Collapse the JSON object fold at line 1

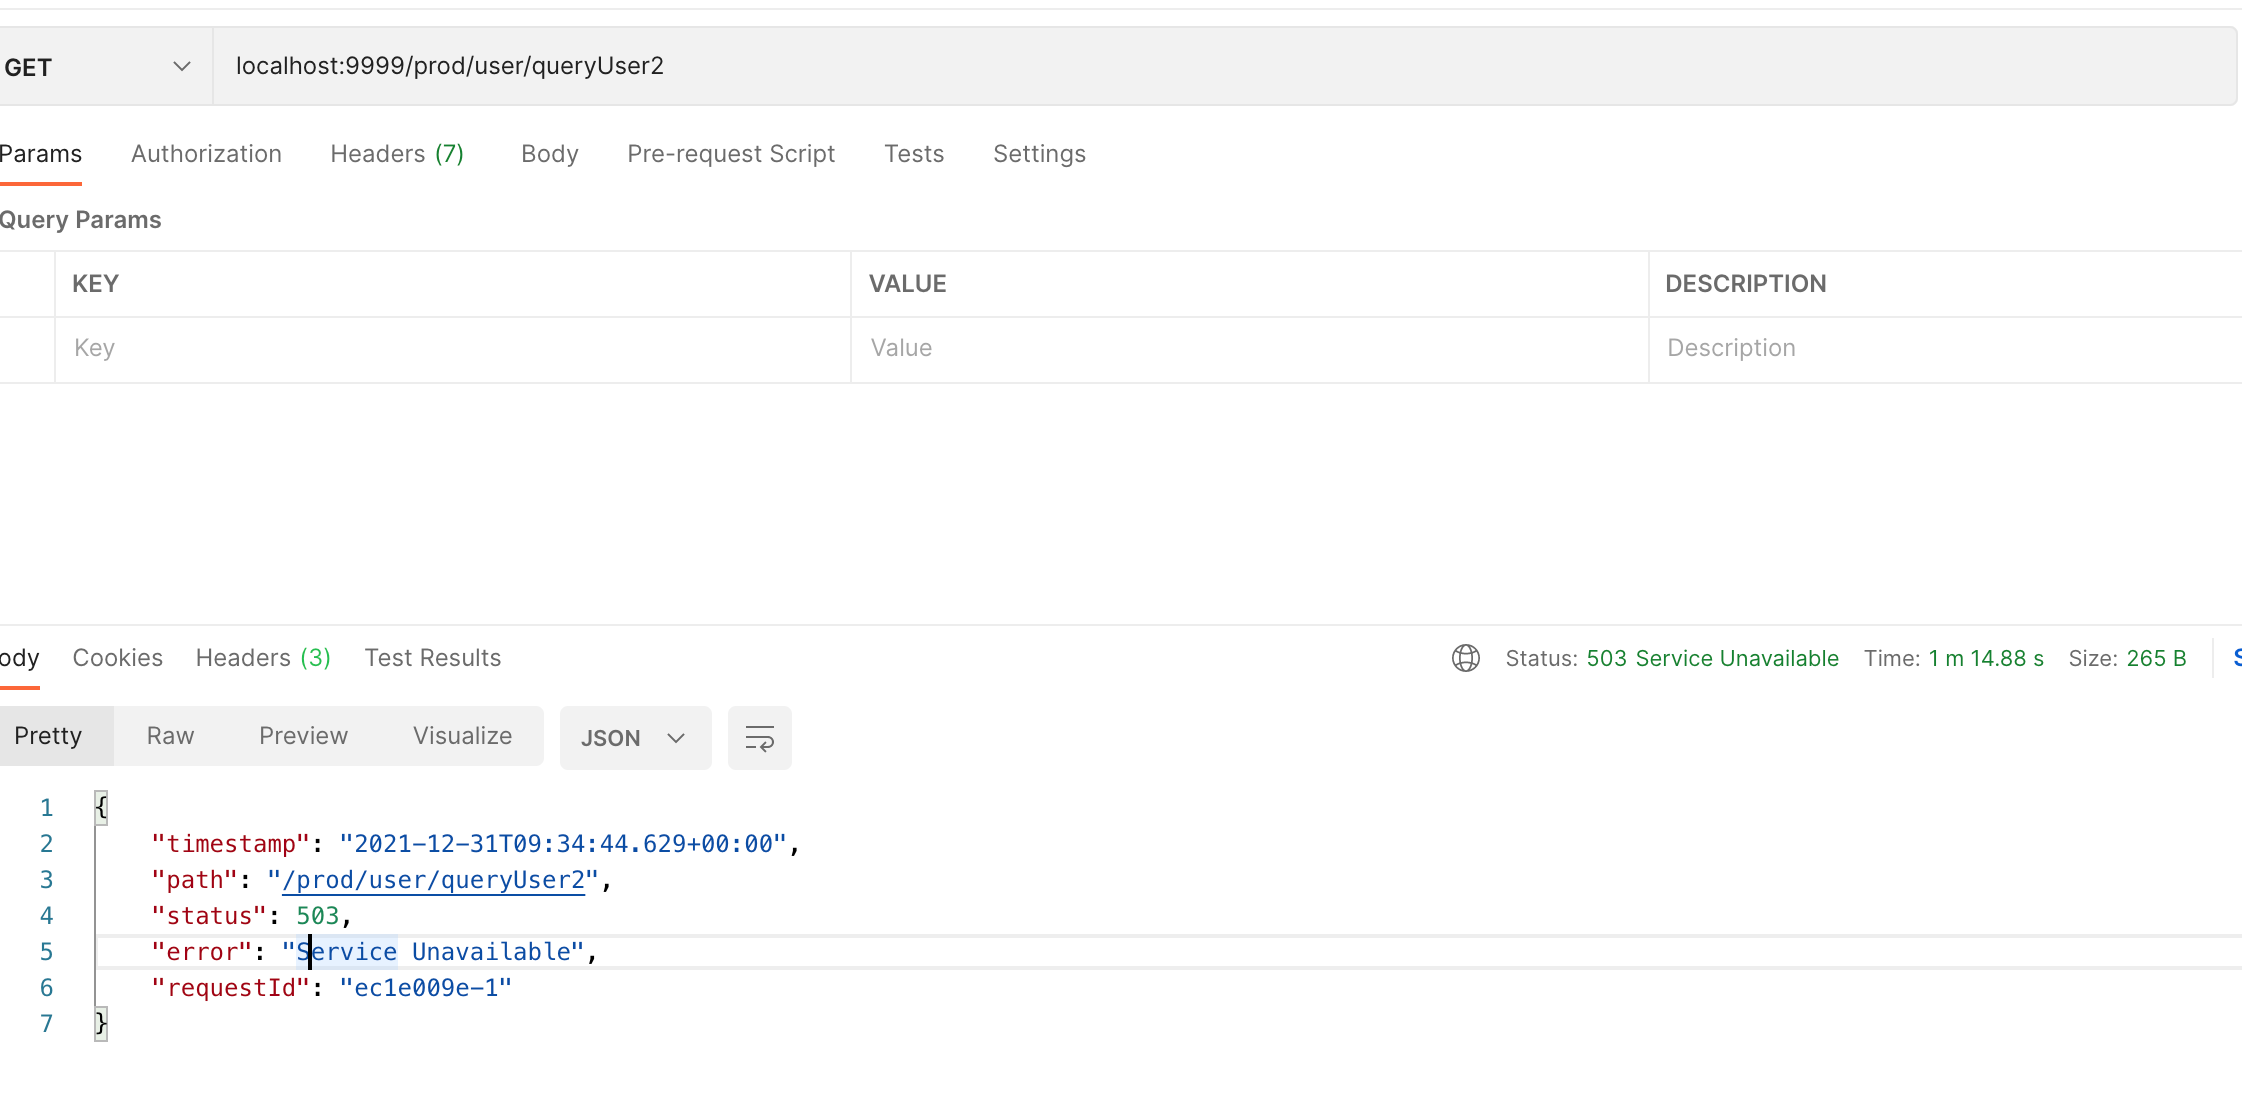coord(100,806)
